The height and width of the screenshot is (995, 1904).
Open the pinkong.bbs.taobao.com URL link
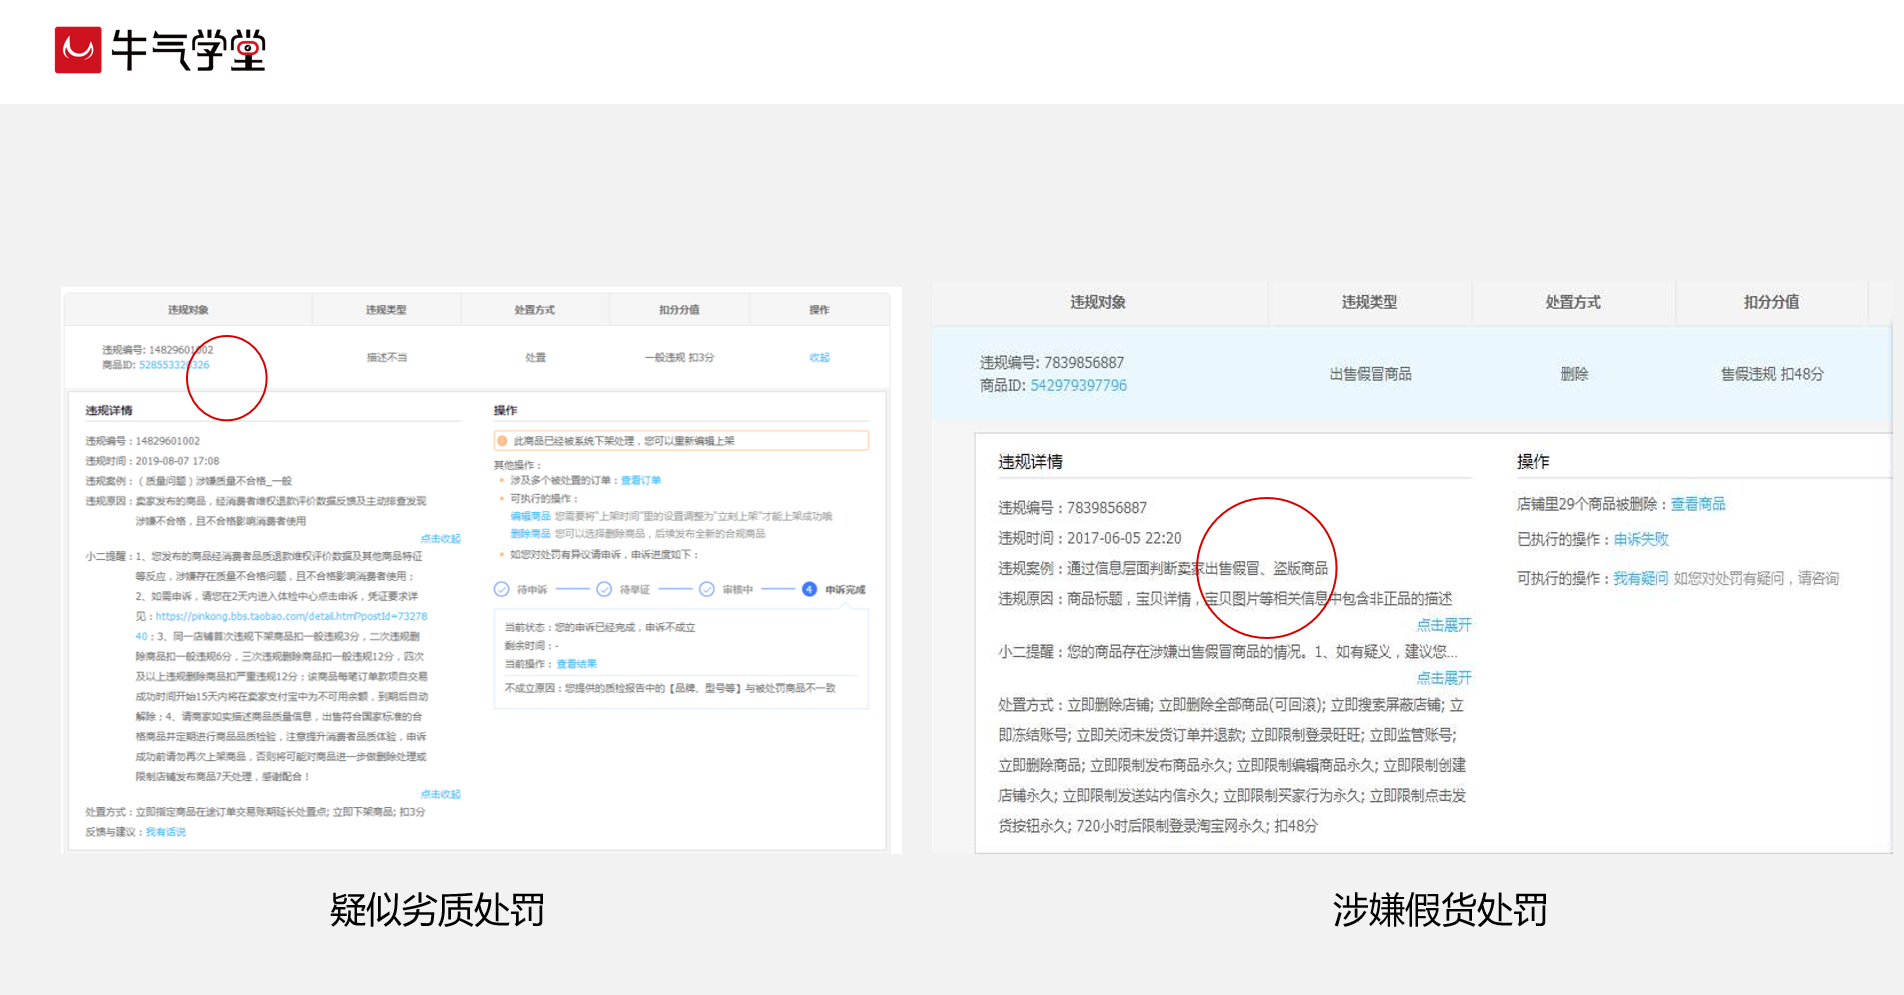point(291,616)
